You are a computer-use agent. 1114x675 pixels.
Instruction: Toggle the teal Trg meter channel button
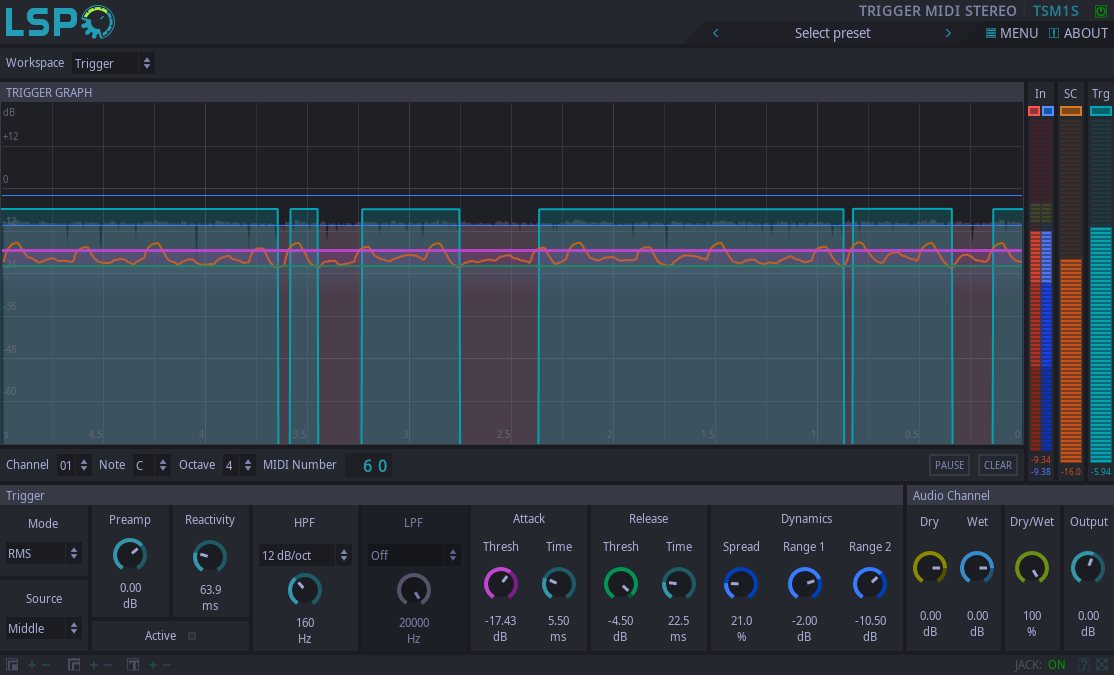coord(1100,111)
